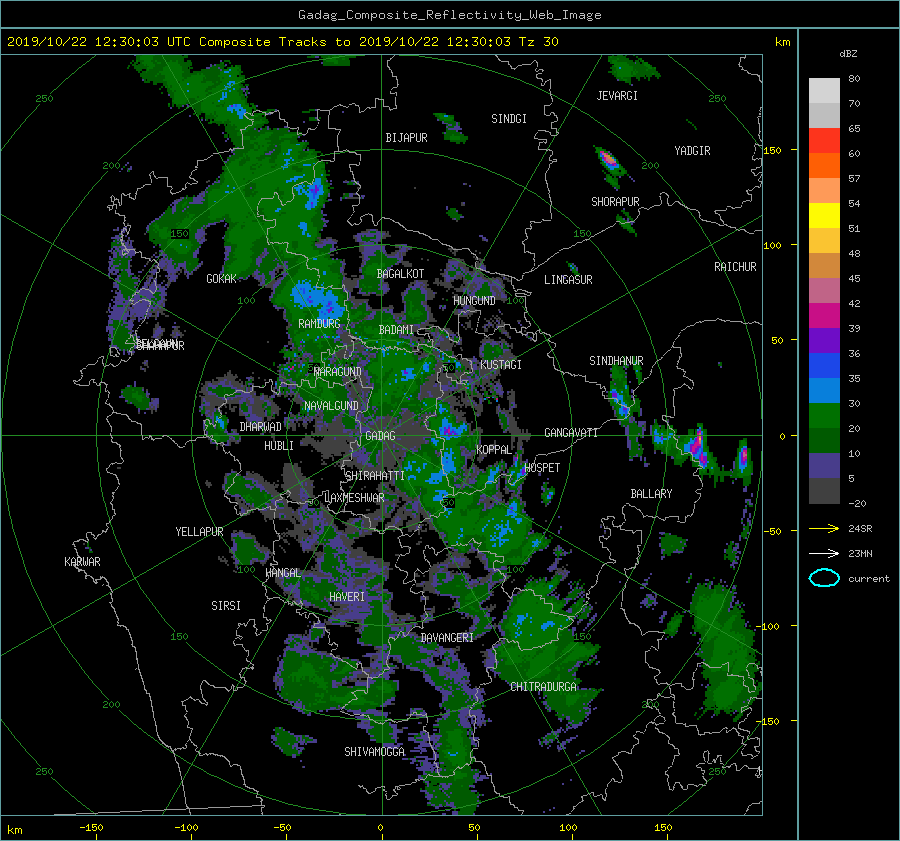Click the HUBLI city label
The image size is (900, 841).
point(279,446)
